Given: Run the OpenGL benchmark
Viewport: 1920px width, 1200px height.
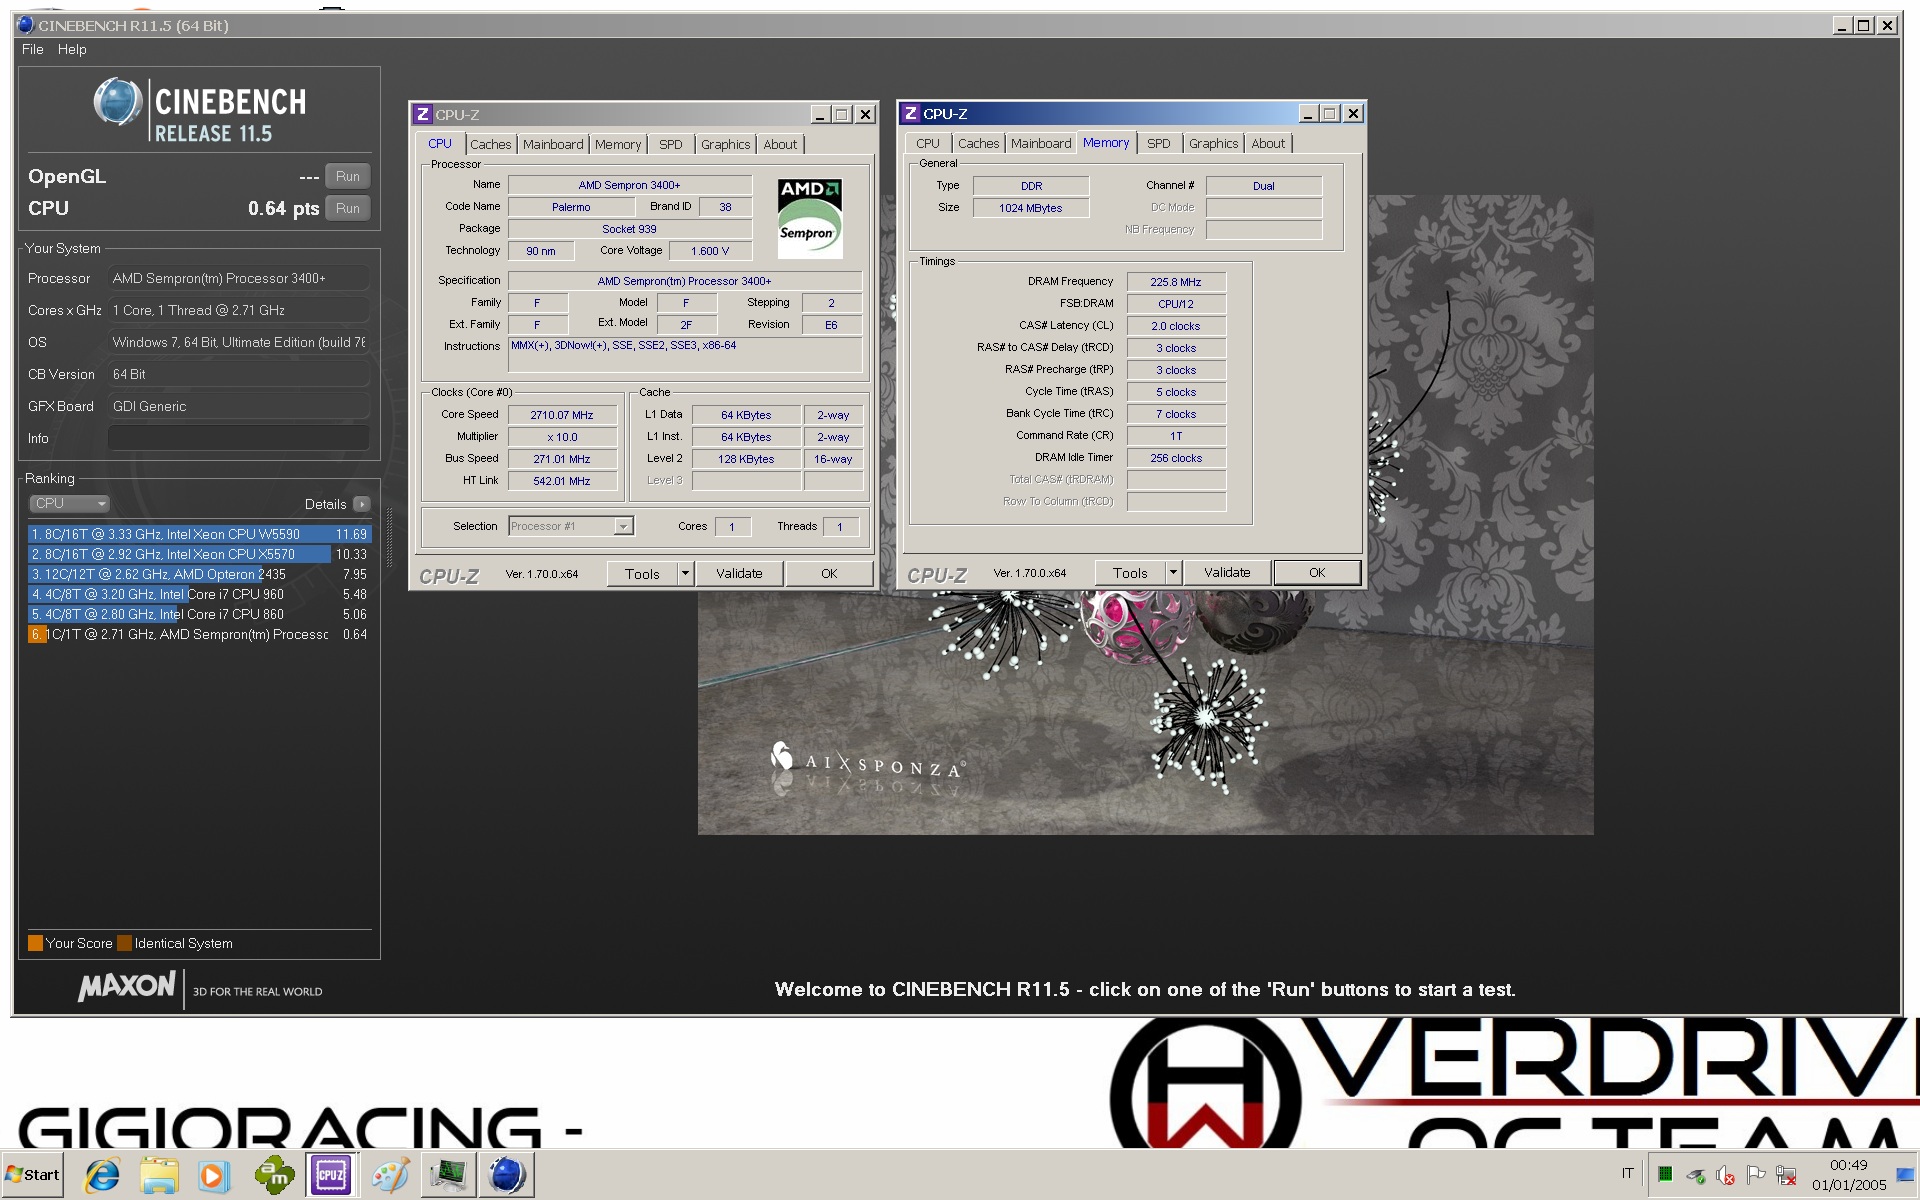Looking at the screenshot, I should point(348,176).
